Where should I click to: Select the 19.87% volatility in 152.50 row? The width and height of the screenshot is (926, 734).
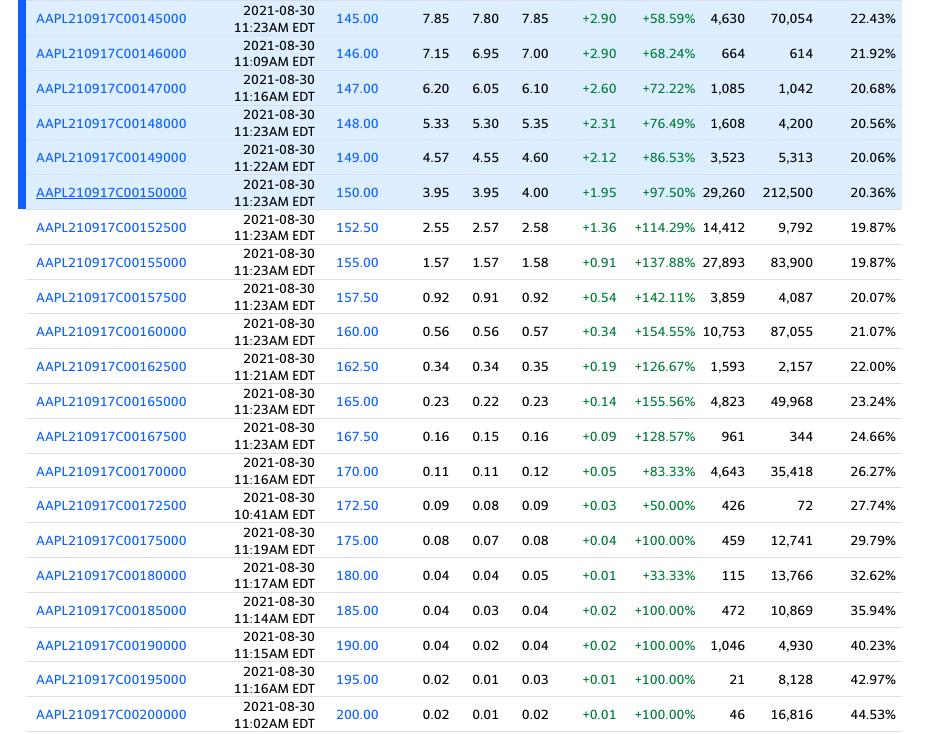[873, 227]
